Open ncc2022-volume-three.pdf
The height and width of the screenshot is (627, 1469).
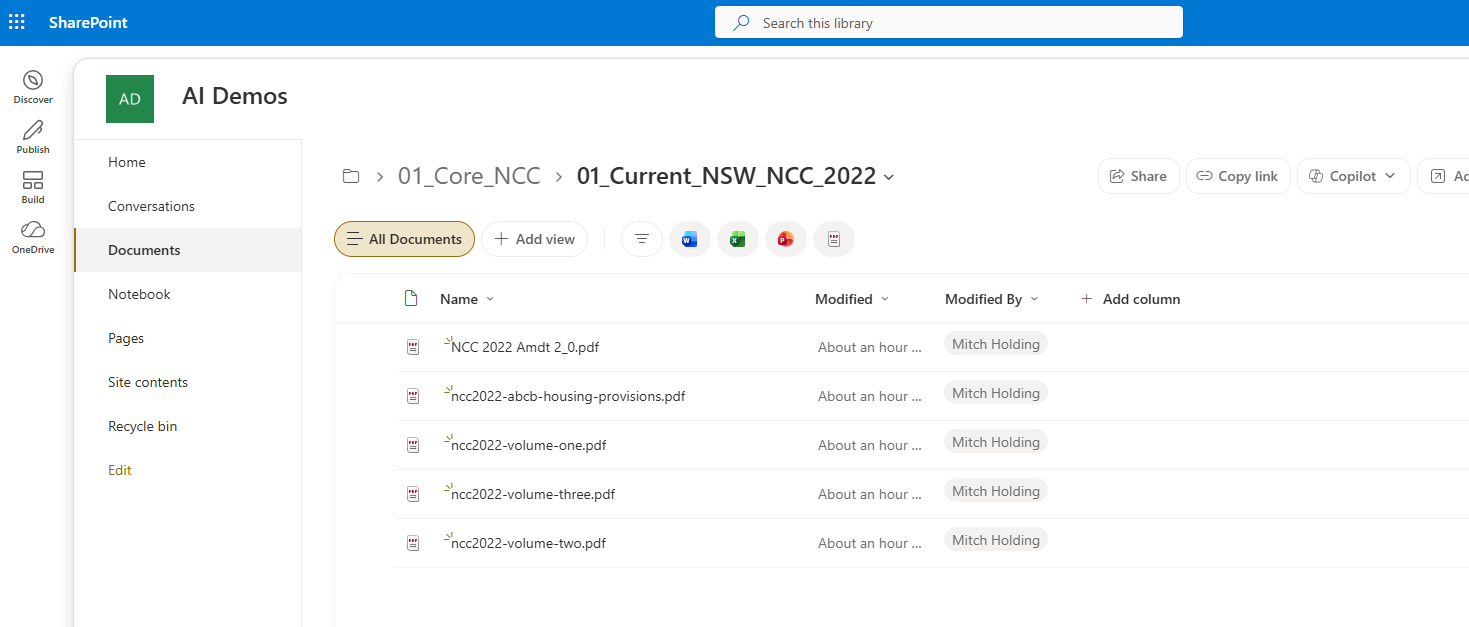tap(533, 494)
